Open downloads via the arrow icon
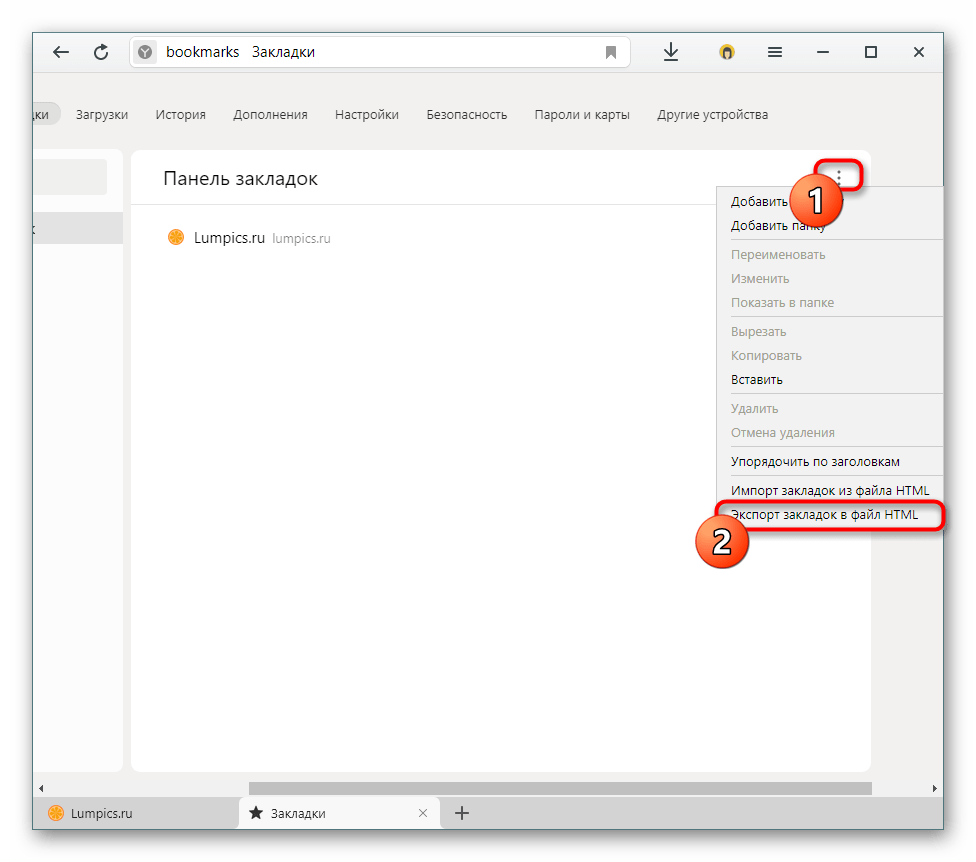 click(671, 52)
